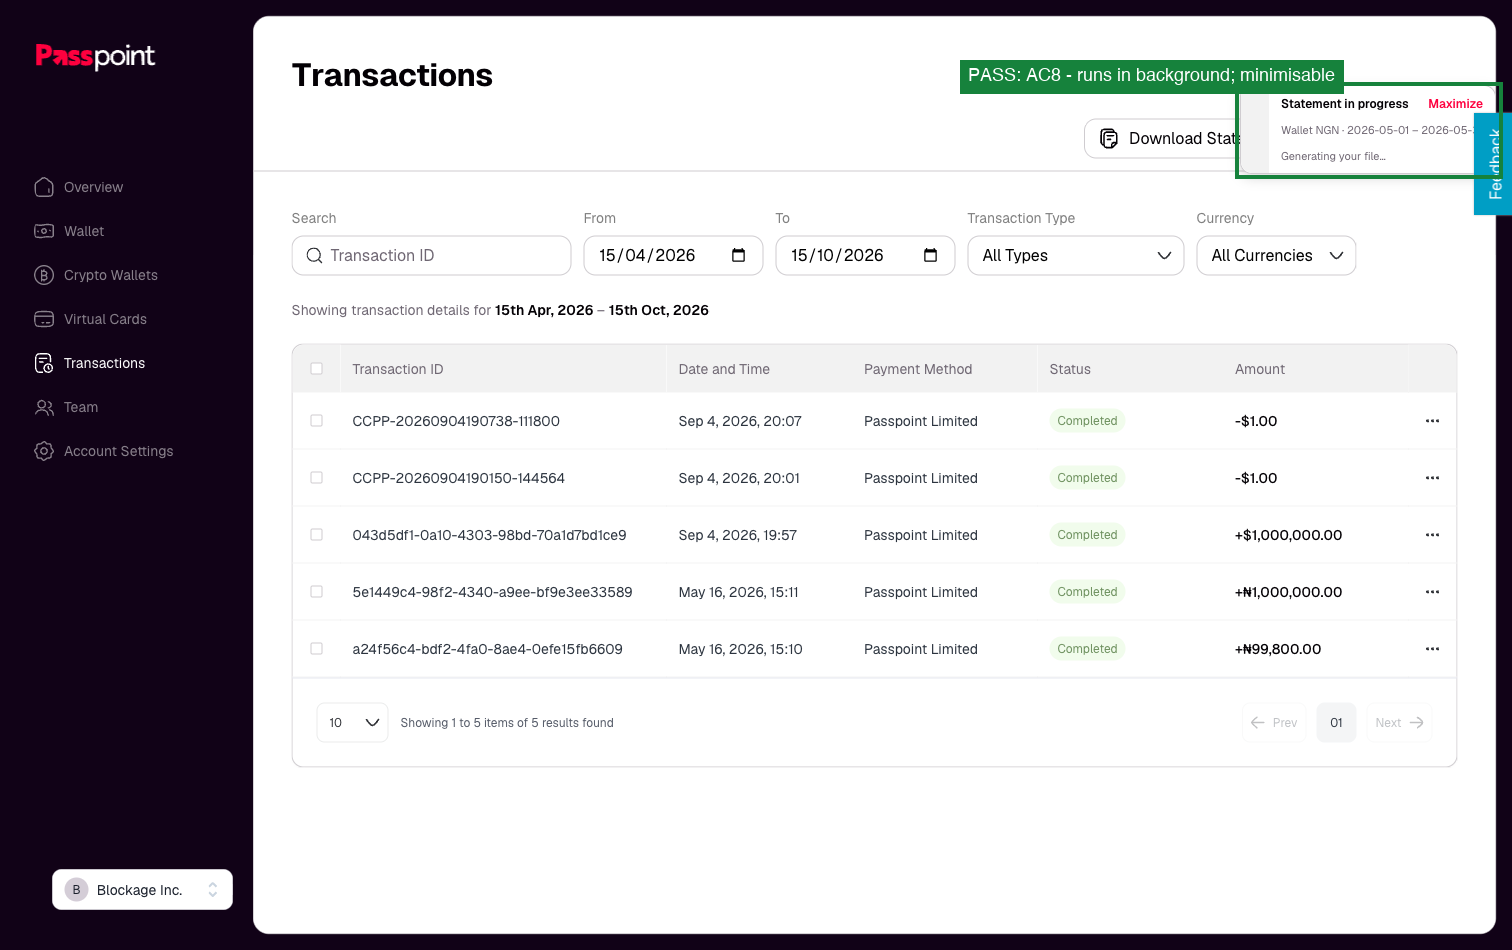Image resolution: width=1512 pixels, height=950 pixels.
Task: Click the Prev pagination button
Action: (1273, 722)
